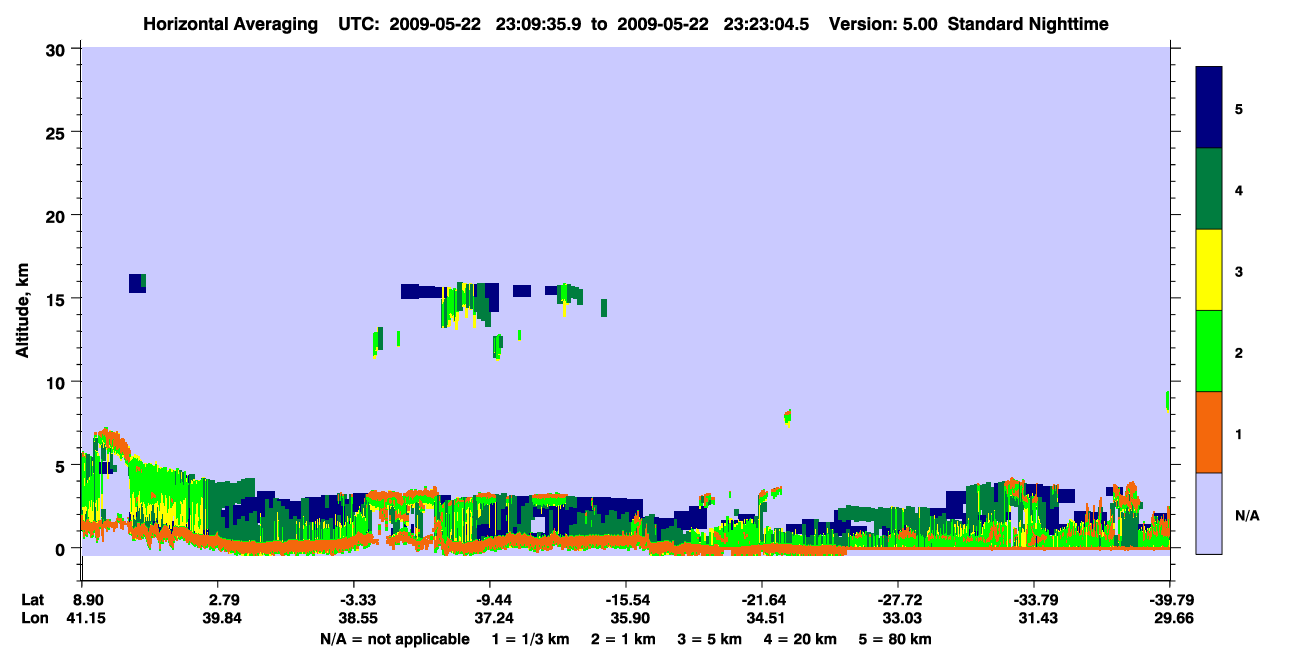The height and width of the screenshot is (667, 1300).
Task: Click the small orange feature near 8 km altitude
Action: (x=788, y=416)
